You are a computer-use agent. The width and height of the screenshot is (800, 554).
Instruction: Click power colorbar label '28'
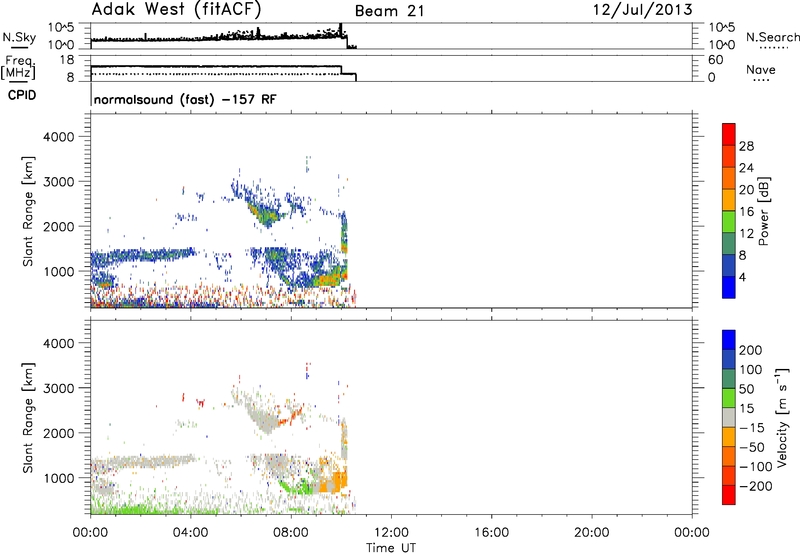pos(746,146)
